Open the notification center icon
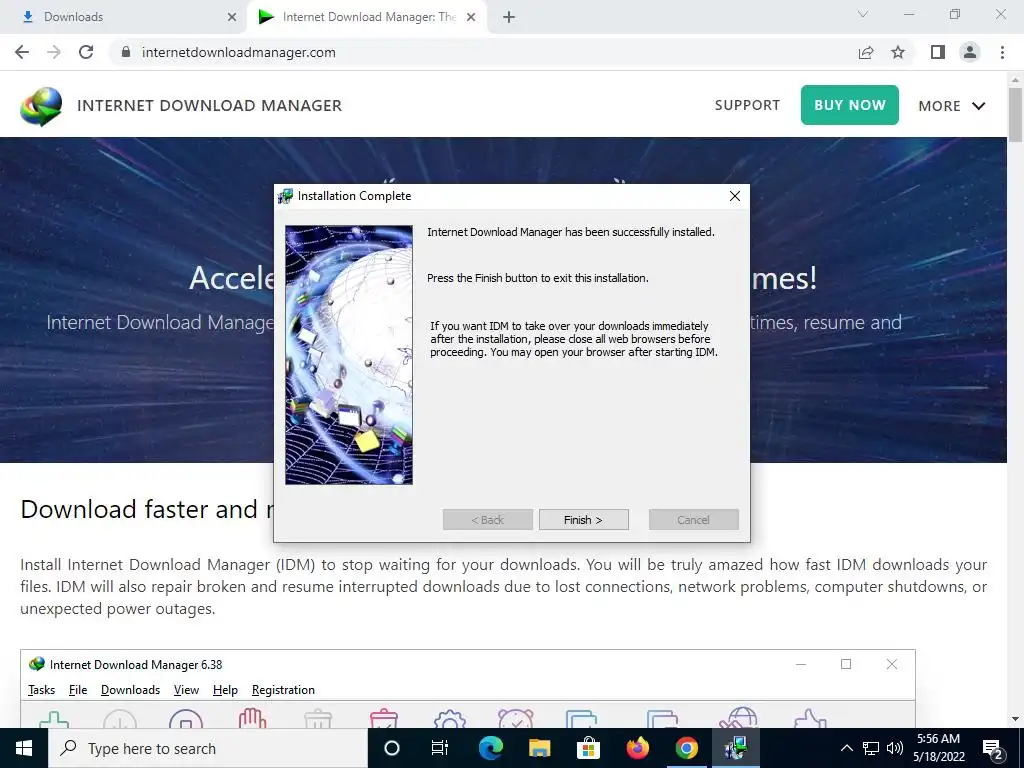Viewport: 1024px width, 768px height. tap(993, 748)
